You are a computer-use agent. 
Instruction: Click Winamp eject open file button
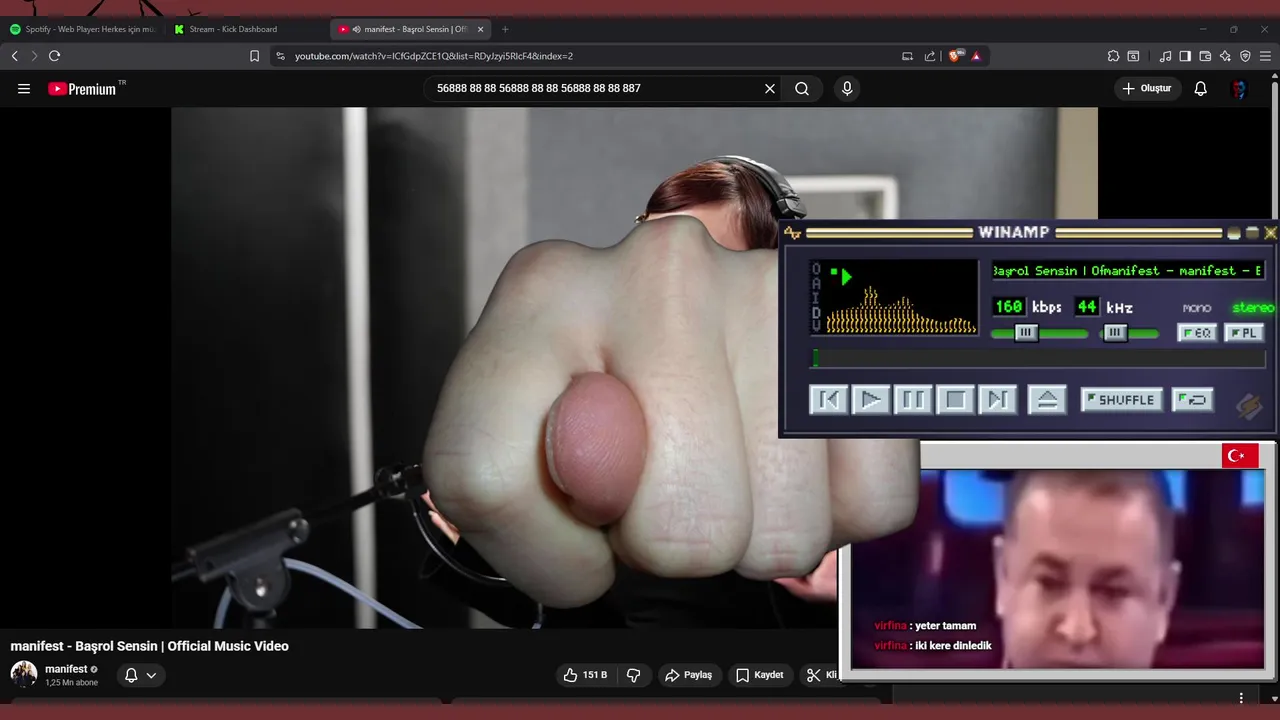click(1047, 400)
